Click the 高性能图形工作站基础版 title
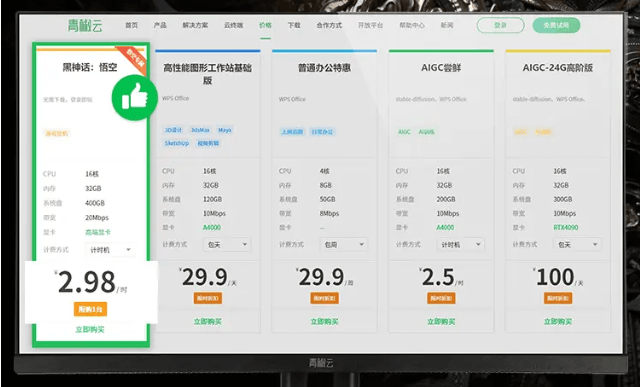The height and width of the screenshot is (387, 640). click(207, 73)
